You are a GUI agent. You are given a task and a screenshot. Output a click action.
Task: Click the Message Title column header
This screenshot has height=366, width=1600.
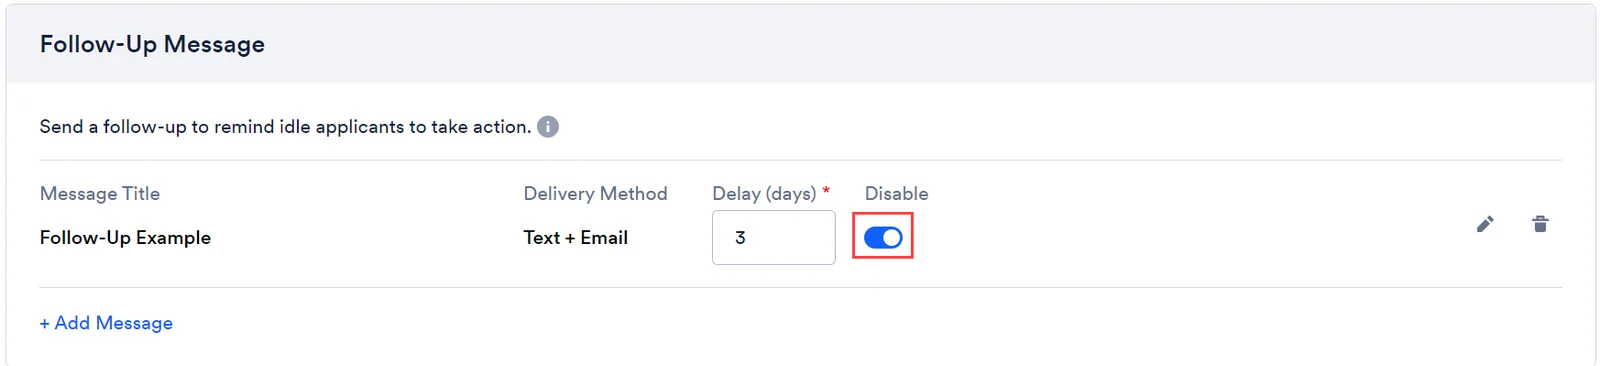pyautogui.click(x=100, y=194)
